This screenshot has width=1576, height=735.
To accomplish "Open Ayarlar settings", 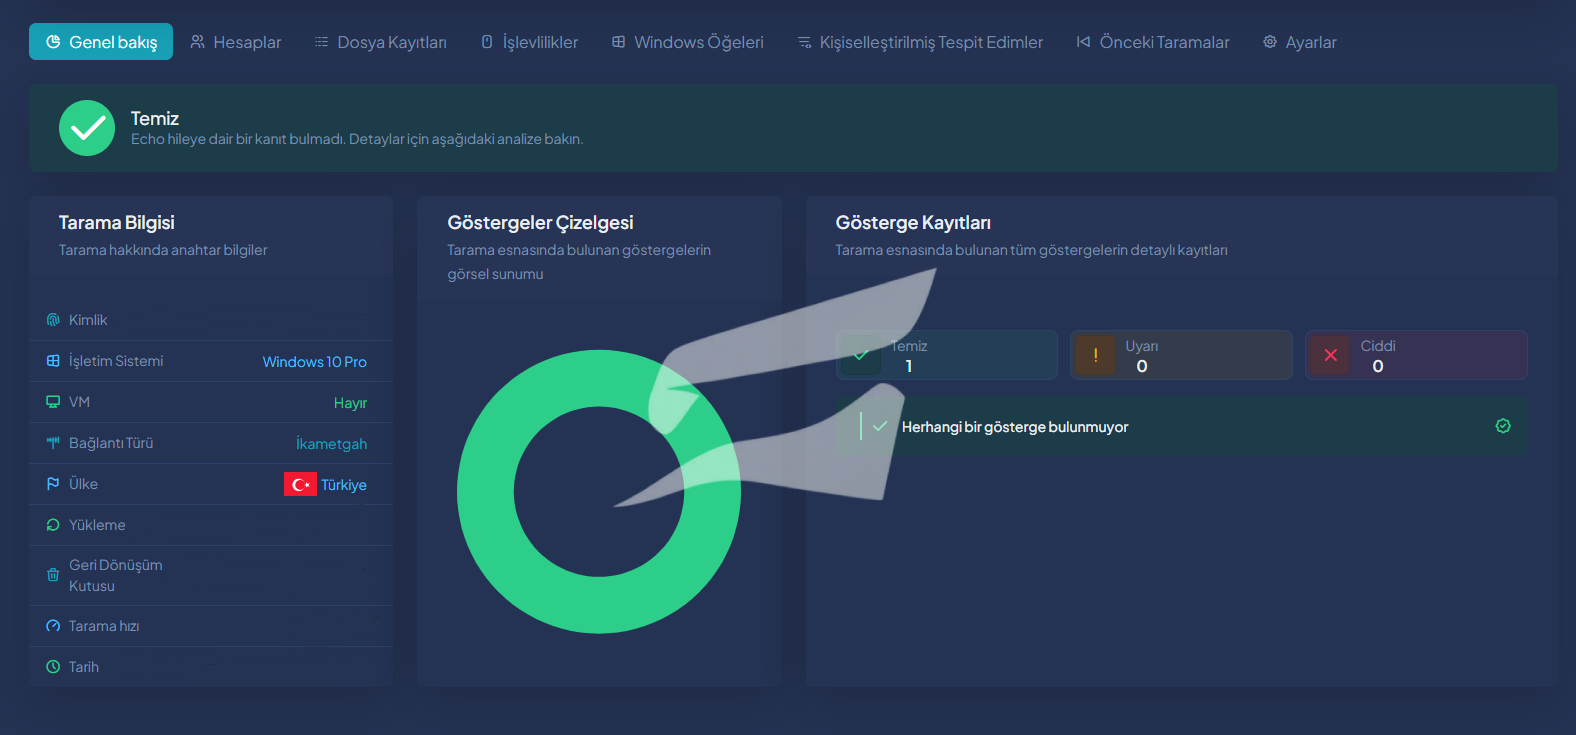I will coord(1299,42).
